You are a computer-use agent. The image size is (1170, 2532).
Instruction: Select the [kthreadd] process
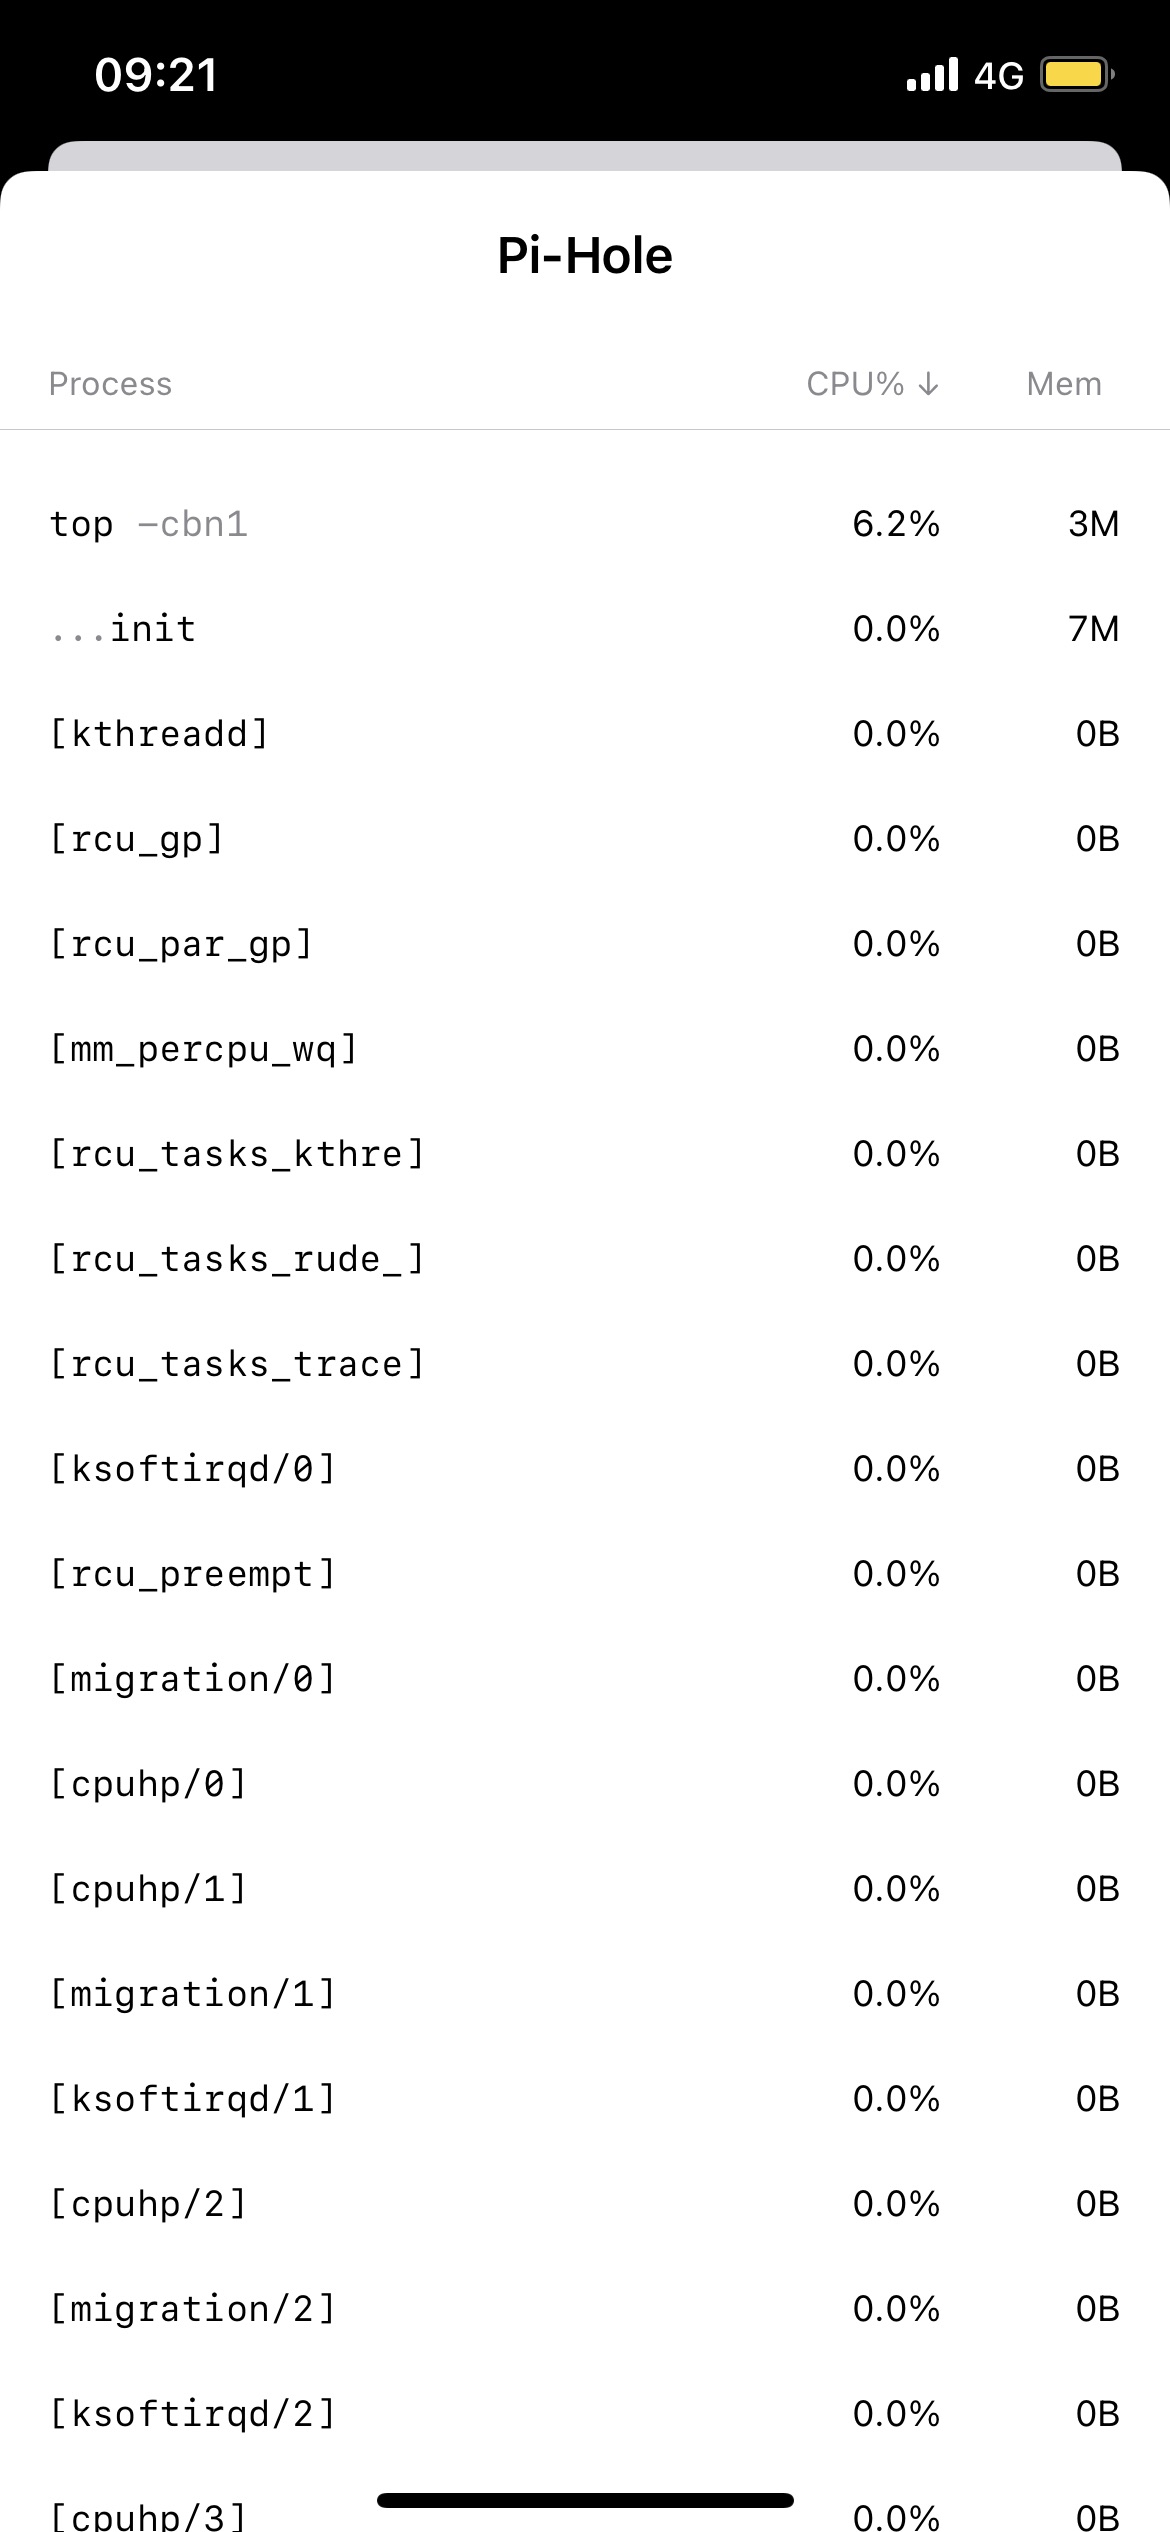pyautogui.click(x=585, y=734)
